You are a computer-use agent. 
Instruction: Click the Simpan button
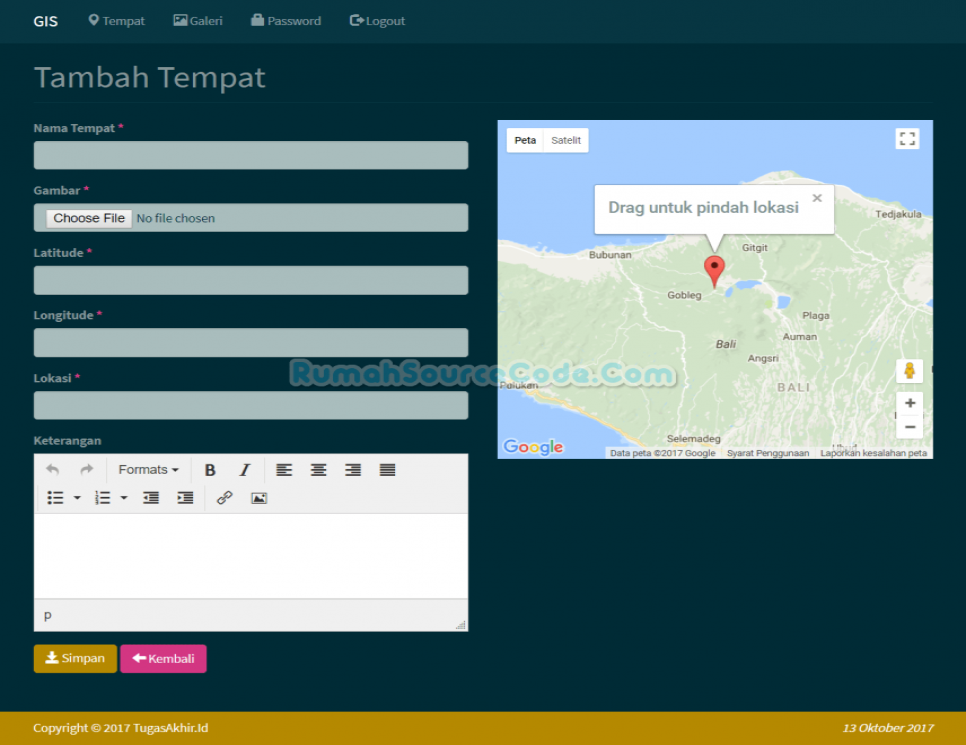click(x=74, y=658)
